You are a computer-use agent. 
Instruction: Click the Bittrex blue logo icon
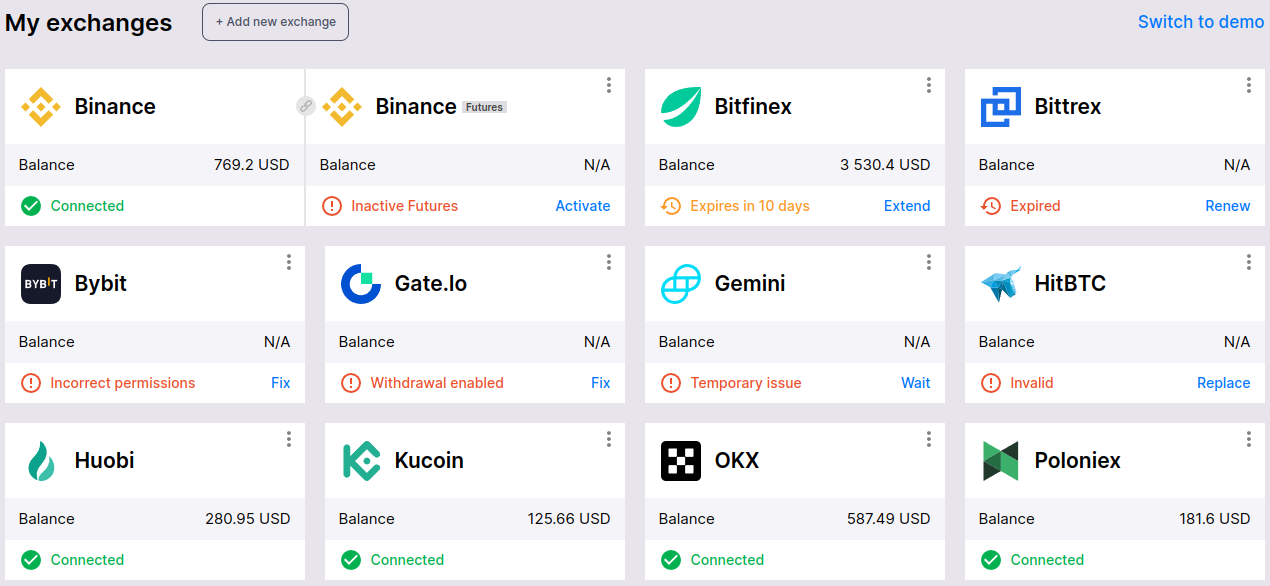tap(1000, 107)
